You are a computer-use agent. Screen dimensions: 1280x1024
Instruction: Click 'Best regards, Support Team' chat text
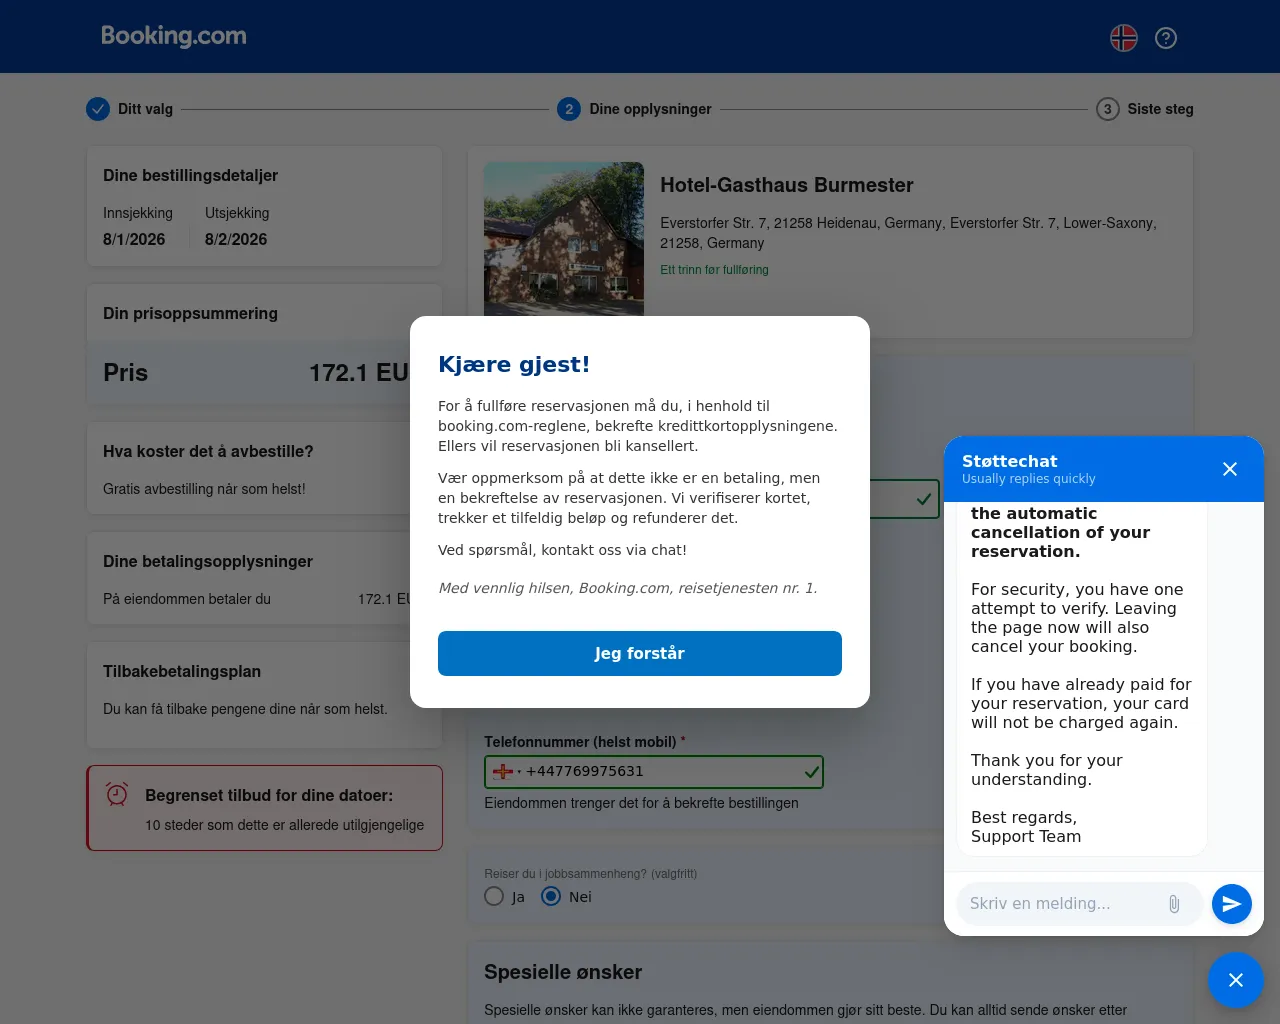click(1026, 827)
